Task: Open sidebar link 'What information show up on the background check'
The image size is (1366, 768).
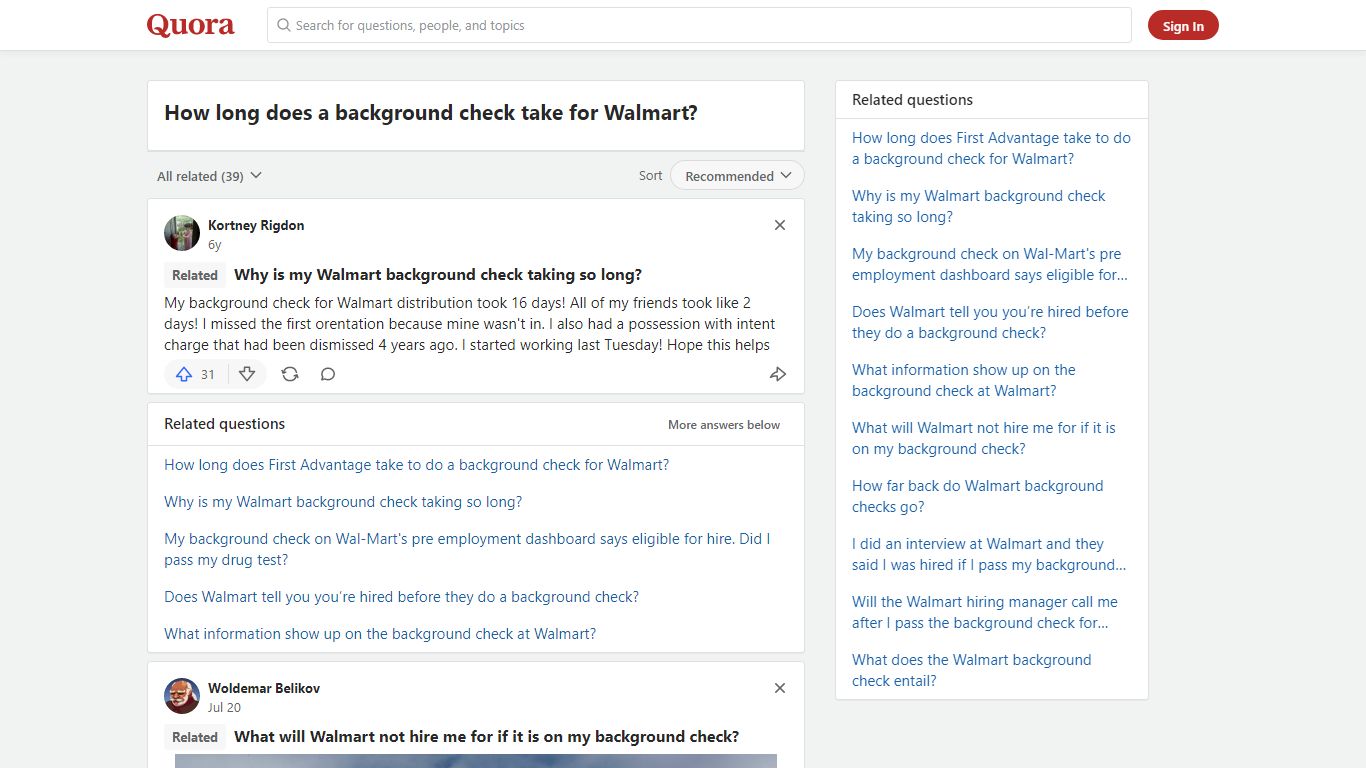Action: (x=964, y=380)
